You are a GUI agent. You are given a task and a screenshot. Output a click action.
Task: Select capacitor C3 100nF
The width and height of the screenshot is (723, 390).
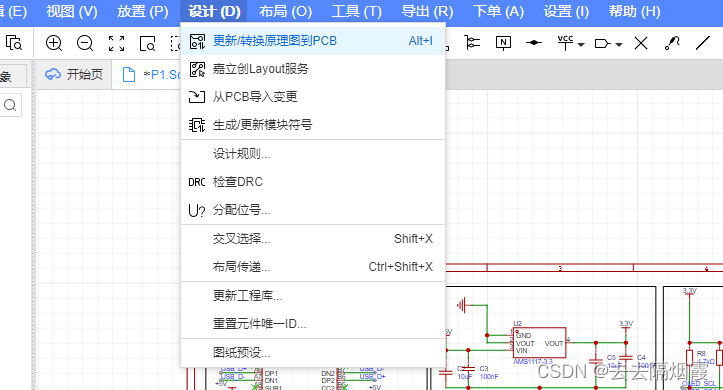pos(468,369)
